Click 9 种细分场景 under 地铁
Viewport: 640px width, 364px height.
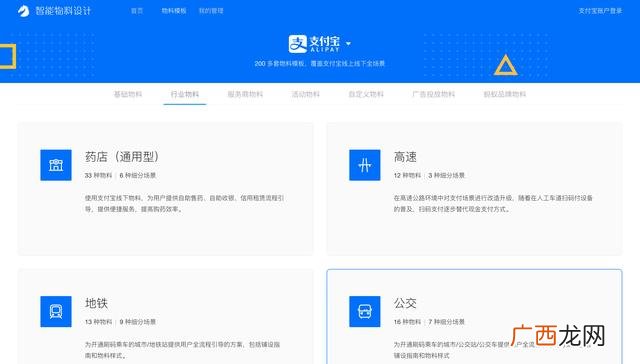pyautogui.click(x=138, y=322)
